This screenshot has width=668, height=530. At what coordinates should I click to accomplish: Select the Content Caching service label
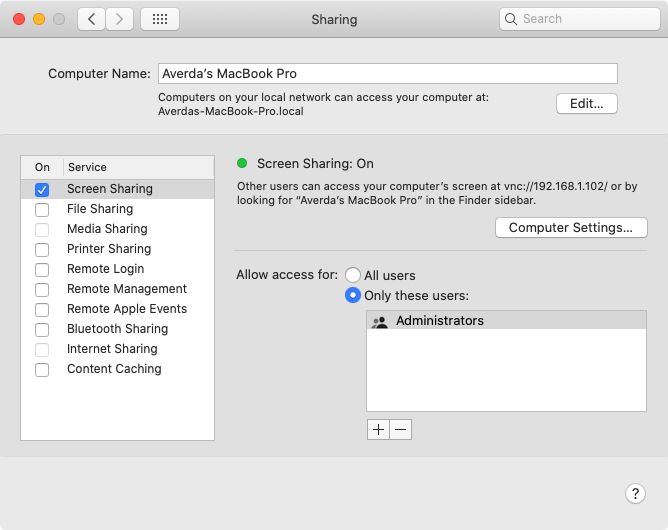click(114, 369)
